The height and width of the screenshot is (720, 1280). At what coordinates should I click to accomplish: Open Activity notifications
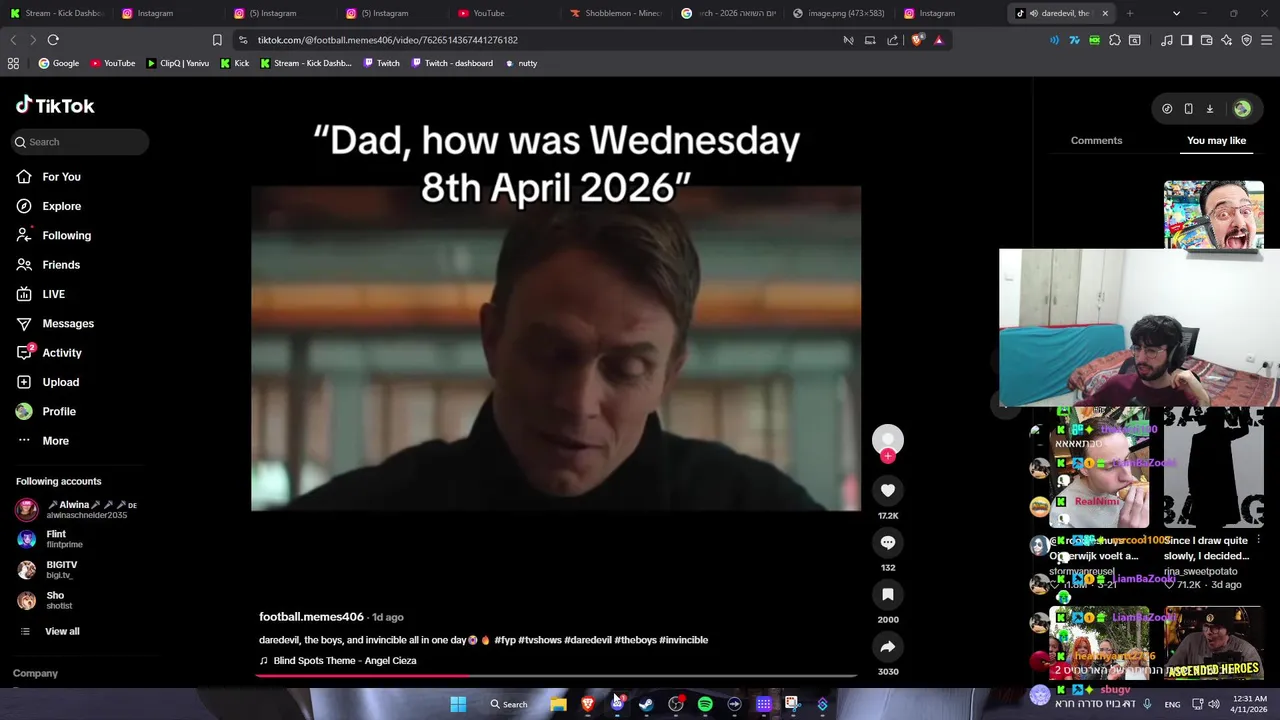[x=49, y=353]
